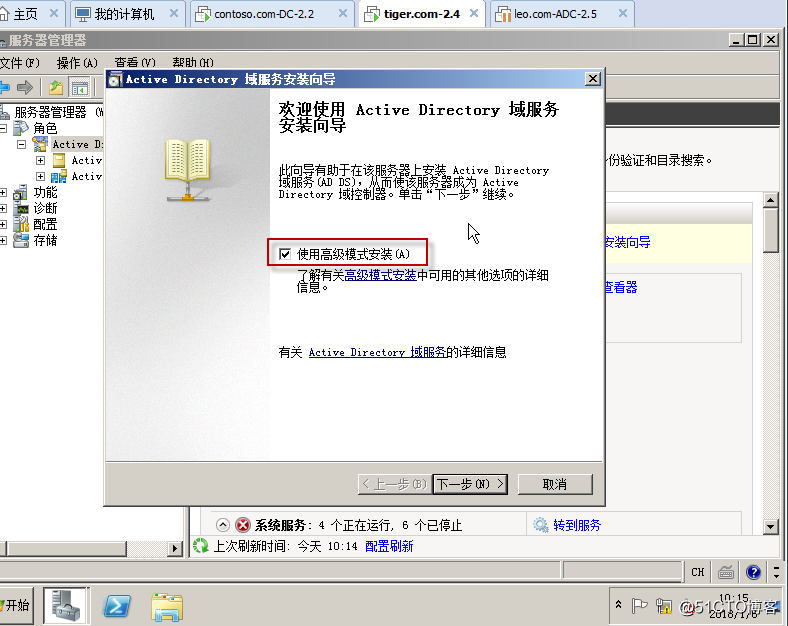
Task: Collapse the Active Directory role node
Action: [21, 145]
